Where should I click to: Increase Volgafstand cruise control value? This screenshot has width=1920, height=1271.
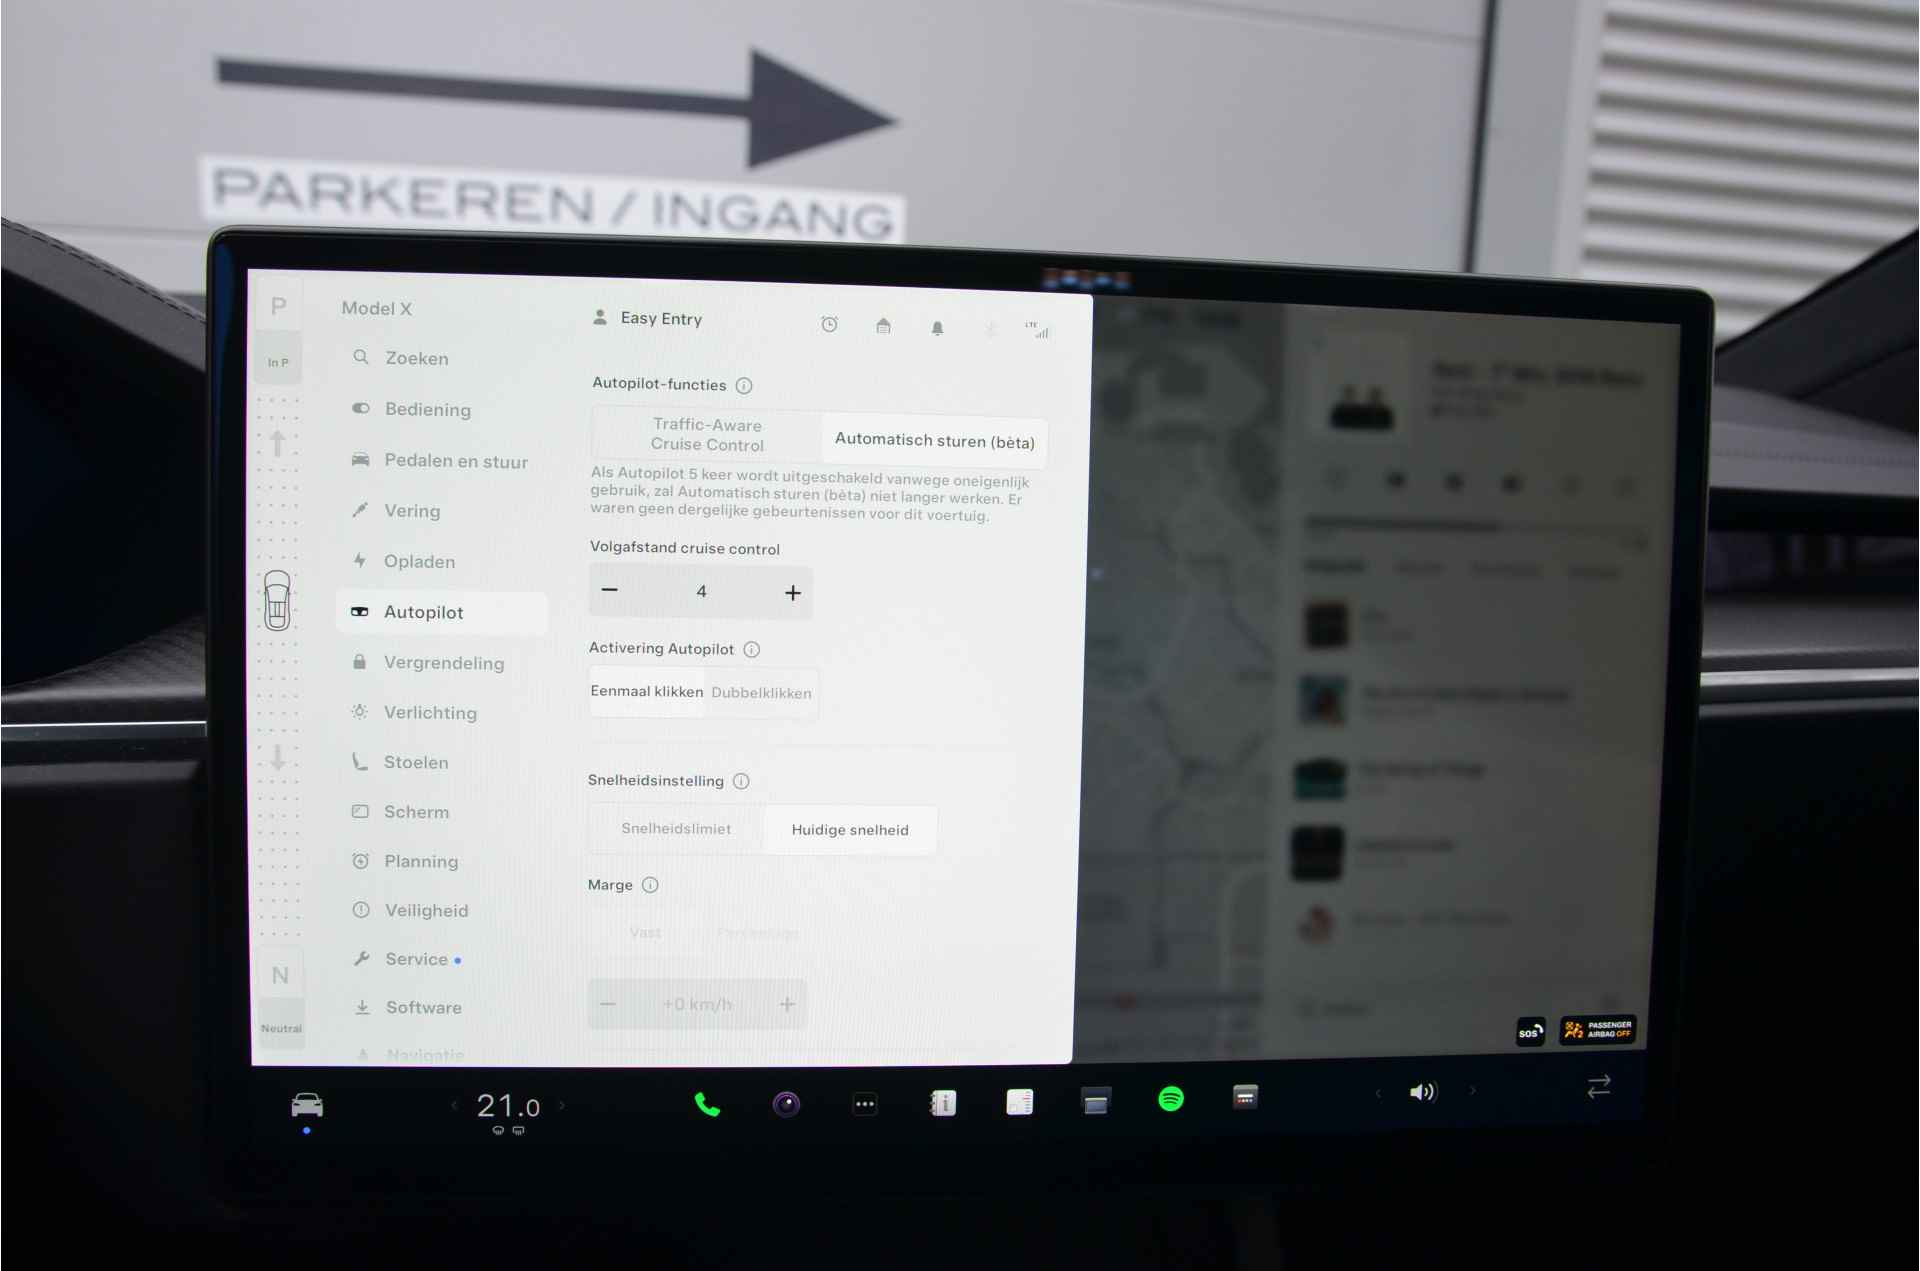pyautogui.click(x=791, y=593)
